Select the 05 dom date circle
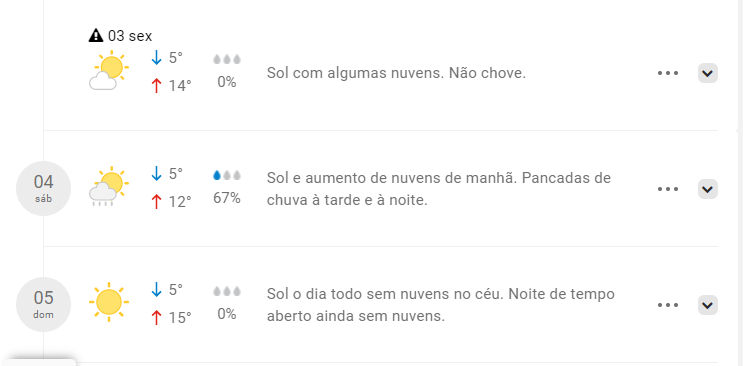743x366 pixels. point(44,304)
